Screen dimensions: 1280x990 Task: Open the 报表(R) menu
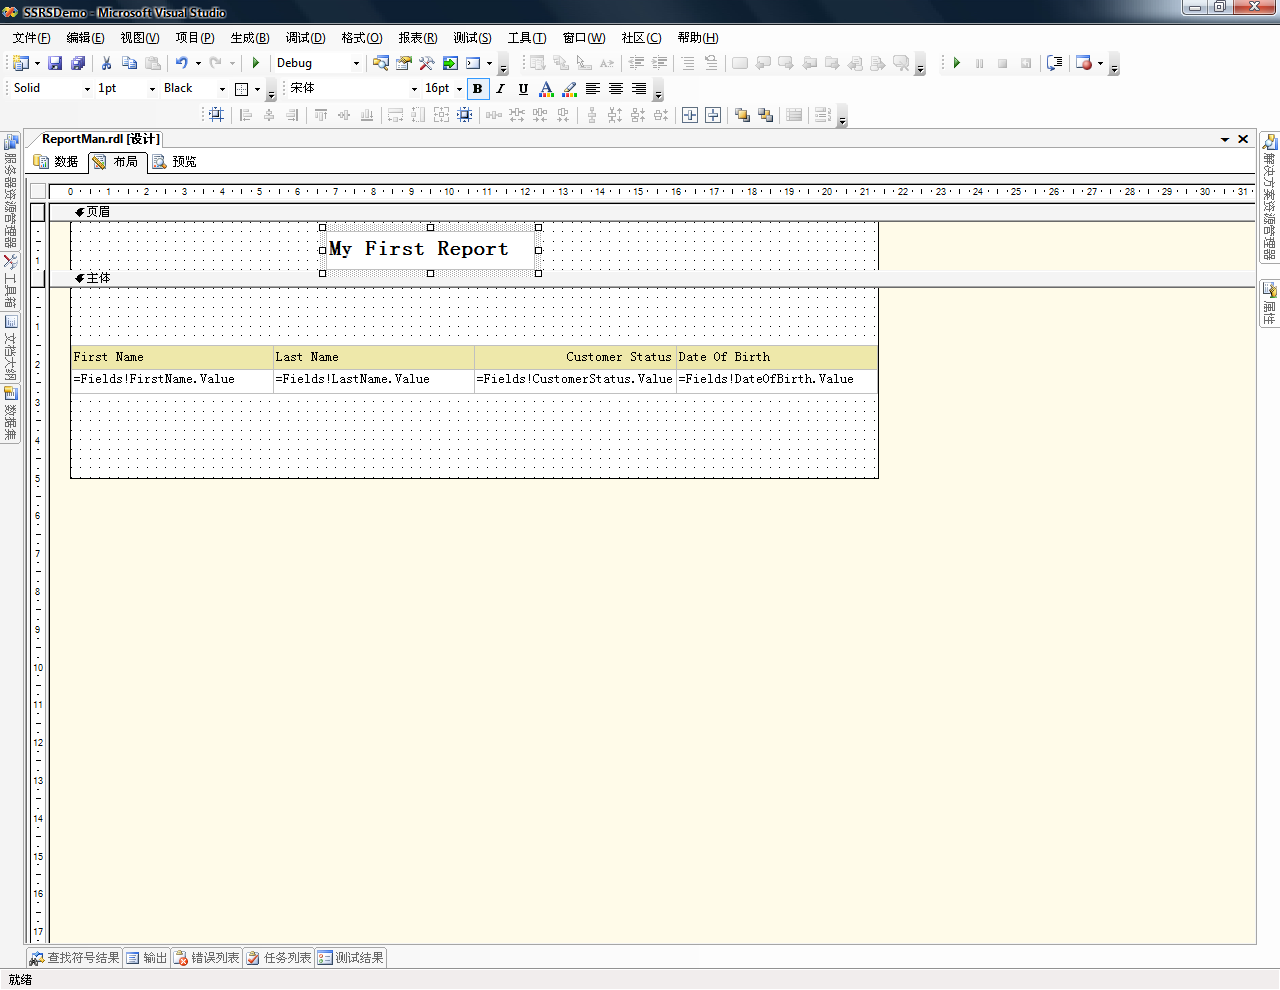pos(418,38)
